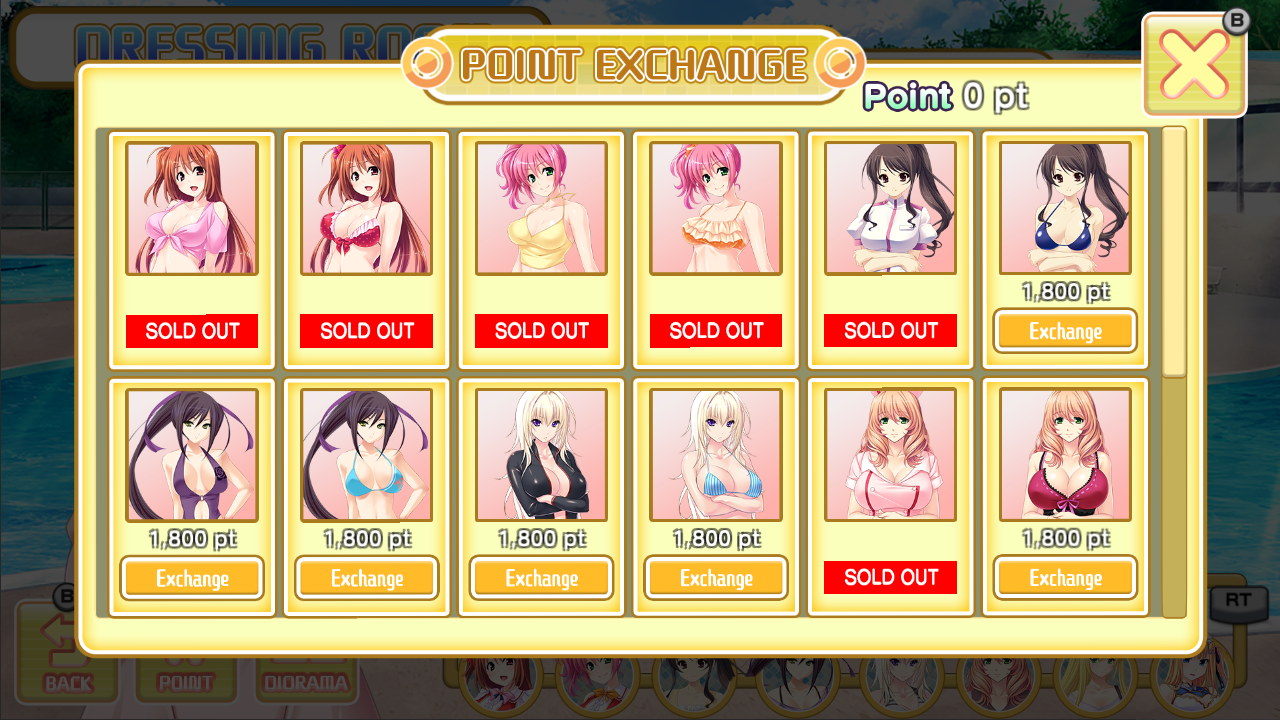The width and height of the screenshot is (1280, 720).
Task: Click the Point 0 pt balance display
Action: click(x=945, y=97)
